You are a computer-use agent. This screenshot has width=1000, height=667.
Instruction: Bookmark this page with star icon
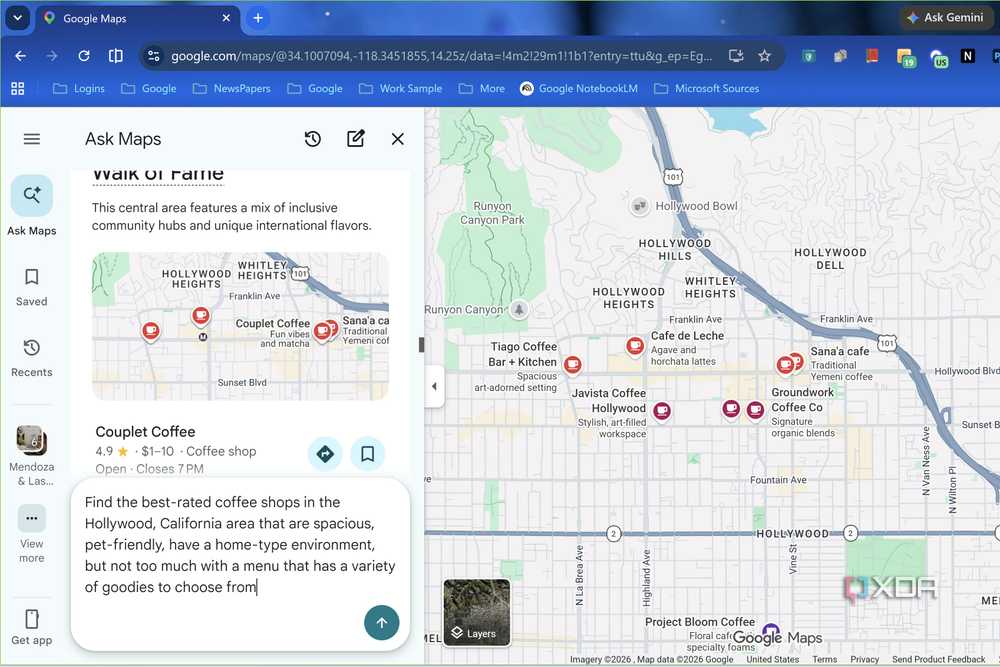pos(765,56)
